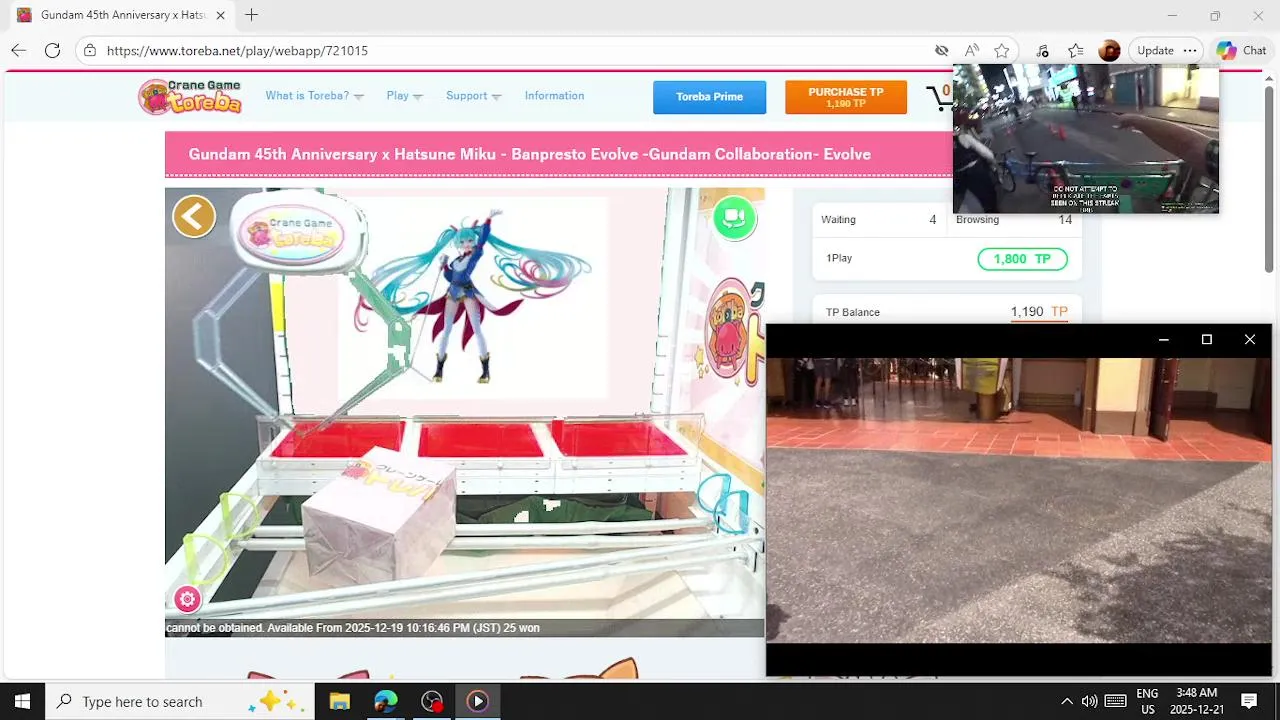The height and width of the screenshot is (720, 1280).
Task: Expand the 'What is Toreba?' menu
Action: [x=314, y=96]
